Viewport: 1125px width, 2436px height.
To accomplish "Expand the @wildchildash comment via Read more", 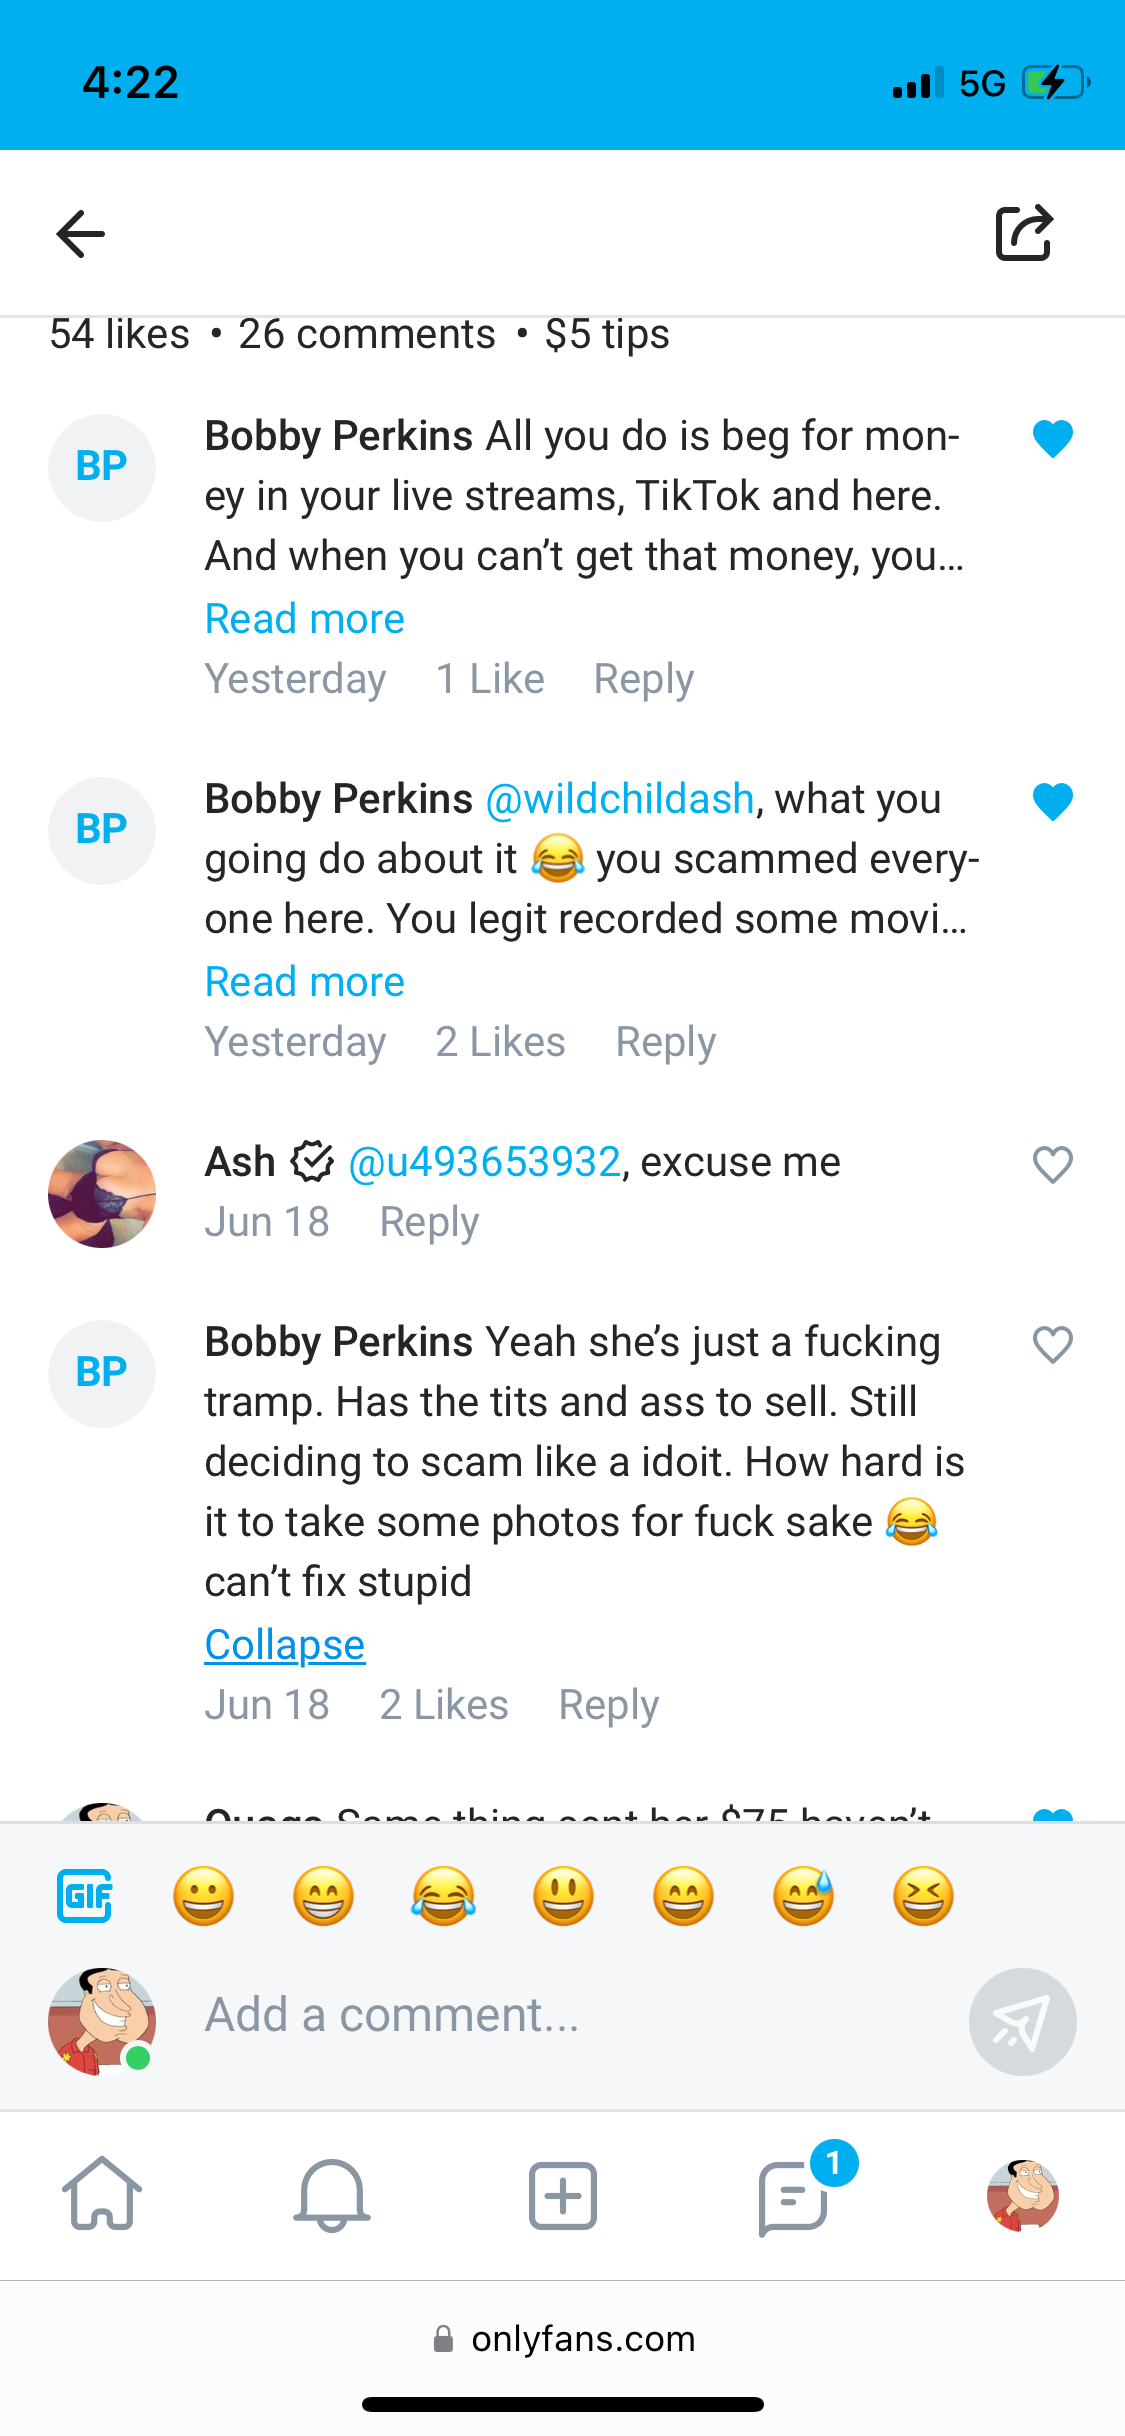I will pos(305,982).
